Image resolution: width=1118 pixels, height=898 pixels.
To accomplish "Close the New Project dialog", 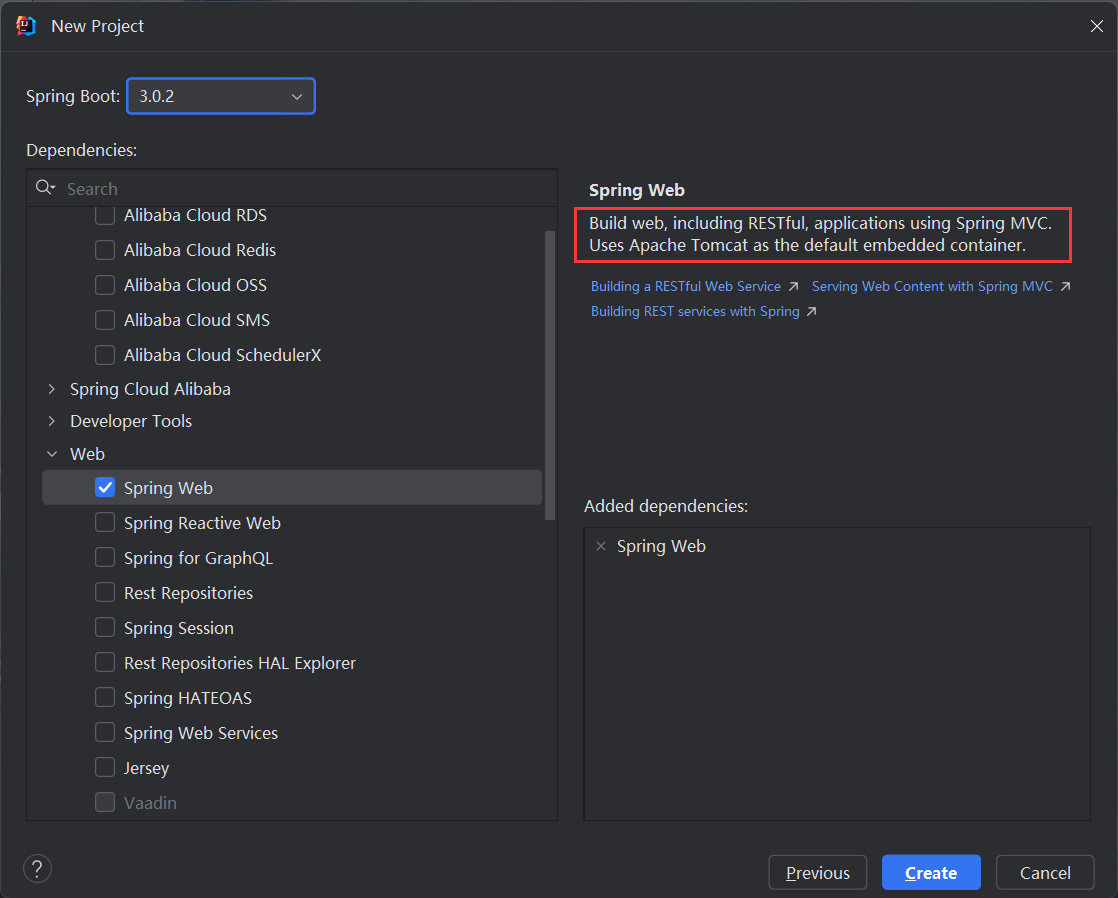I will [x=1097, y=26].
